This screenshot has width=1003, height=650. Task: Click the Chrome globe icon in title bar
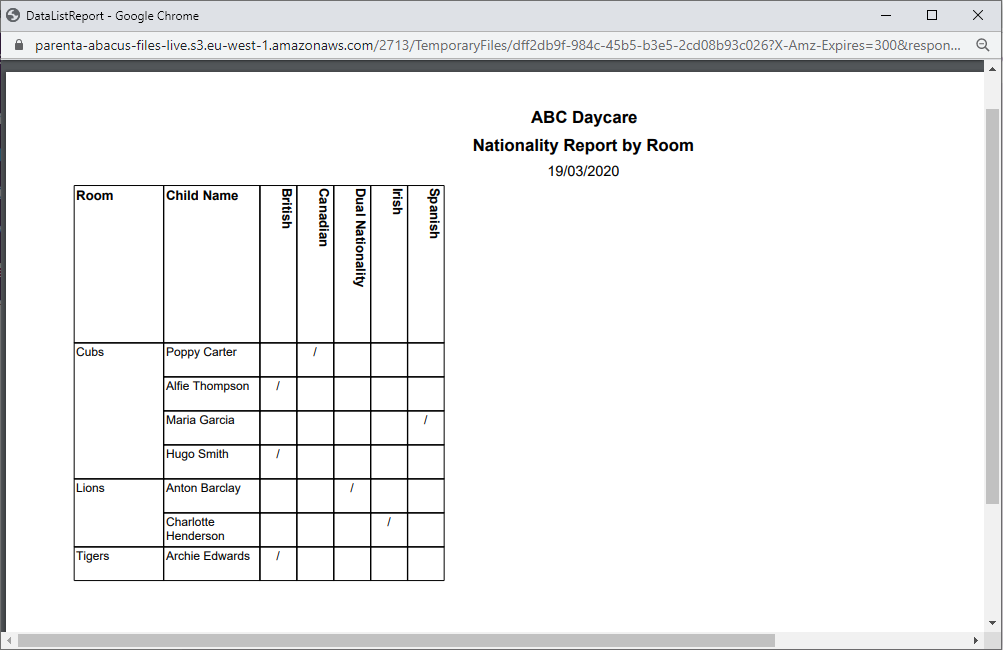pos(13,15)
